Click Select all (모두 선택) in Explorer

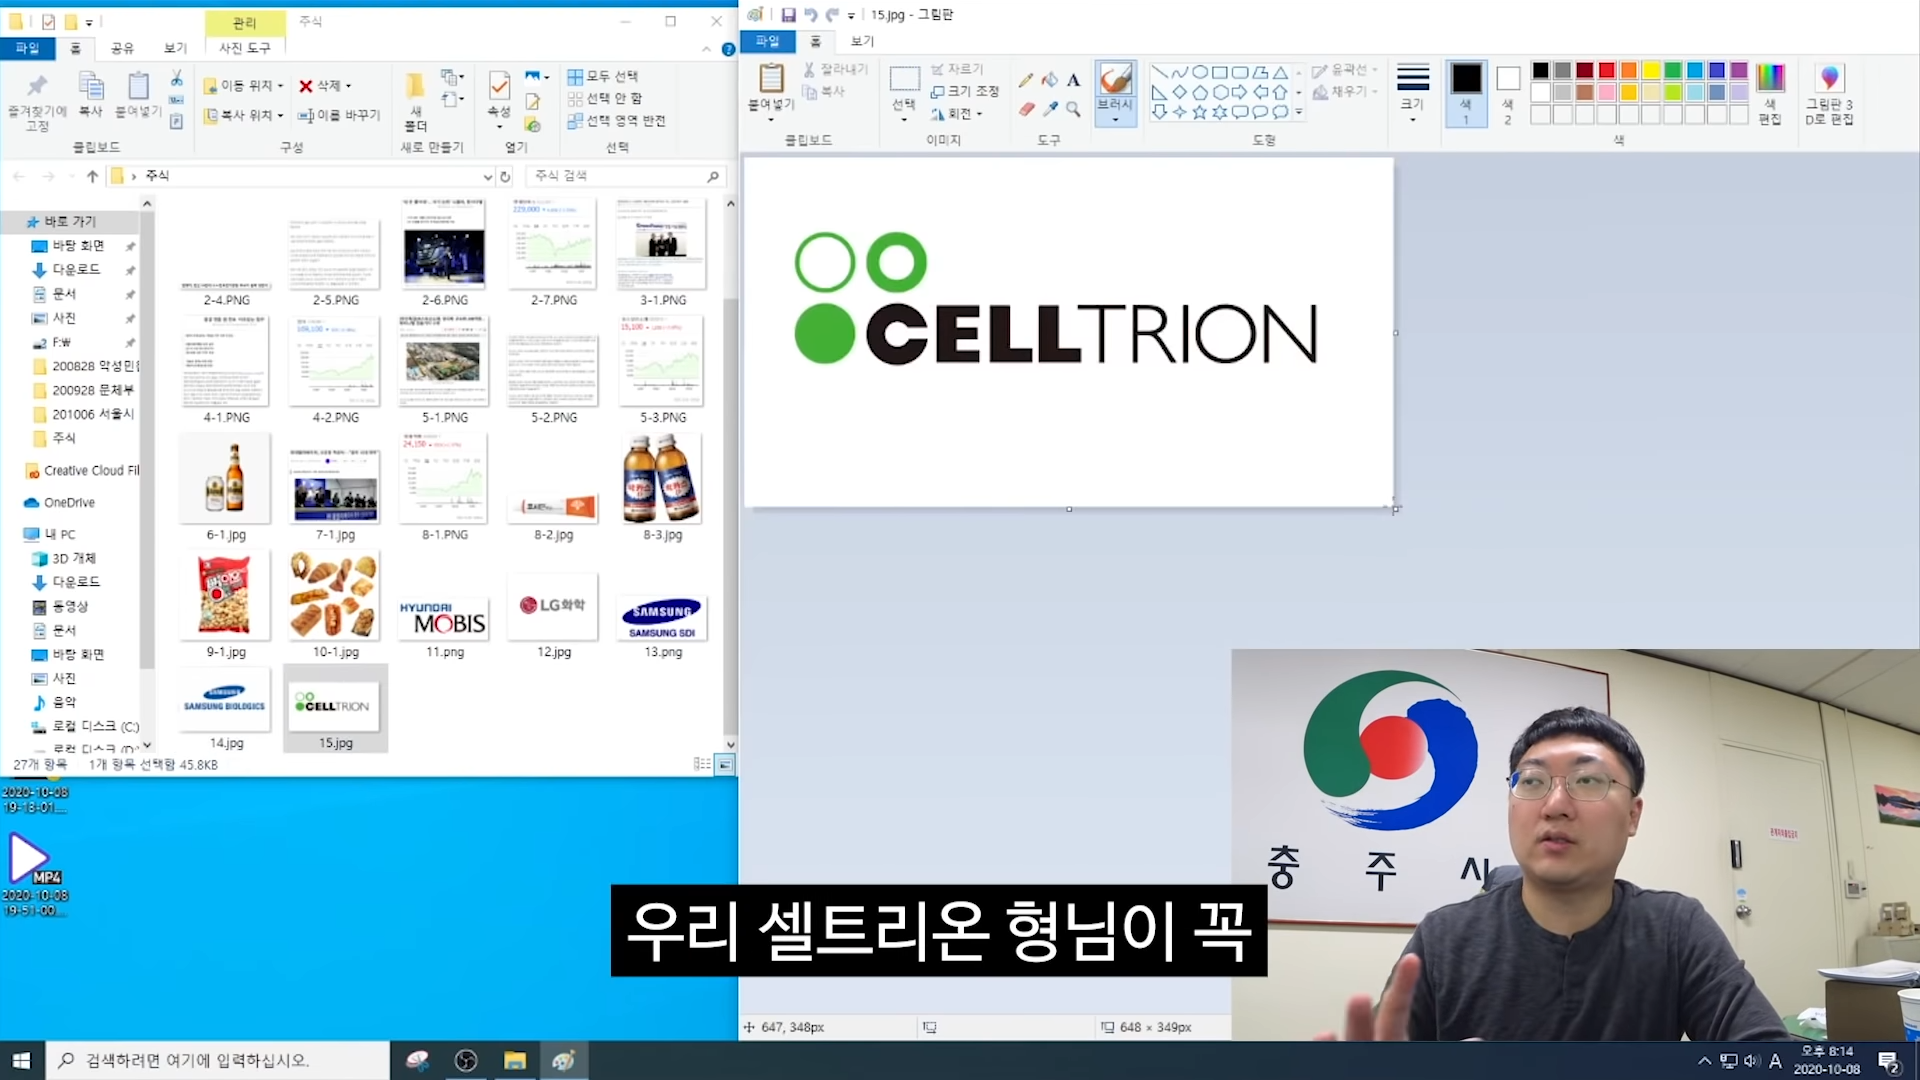(603, 77)
